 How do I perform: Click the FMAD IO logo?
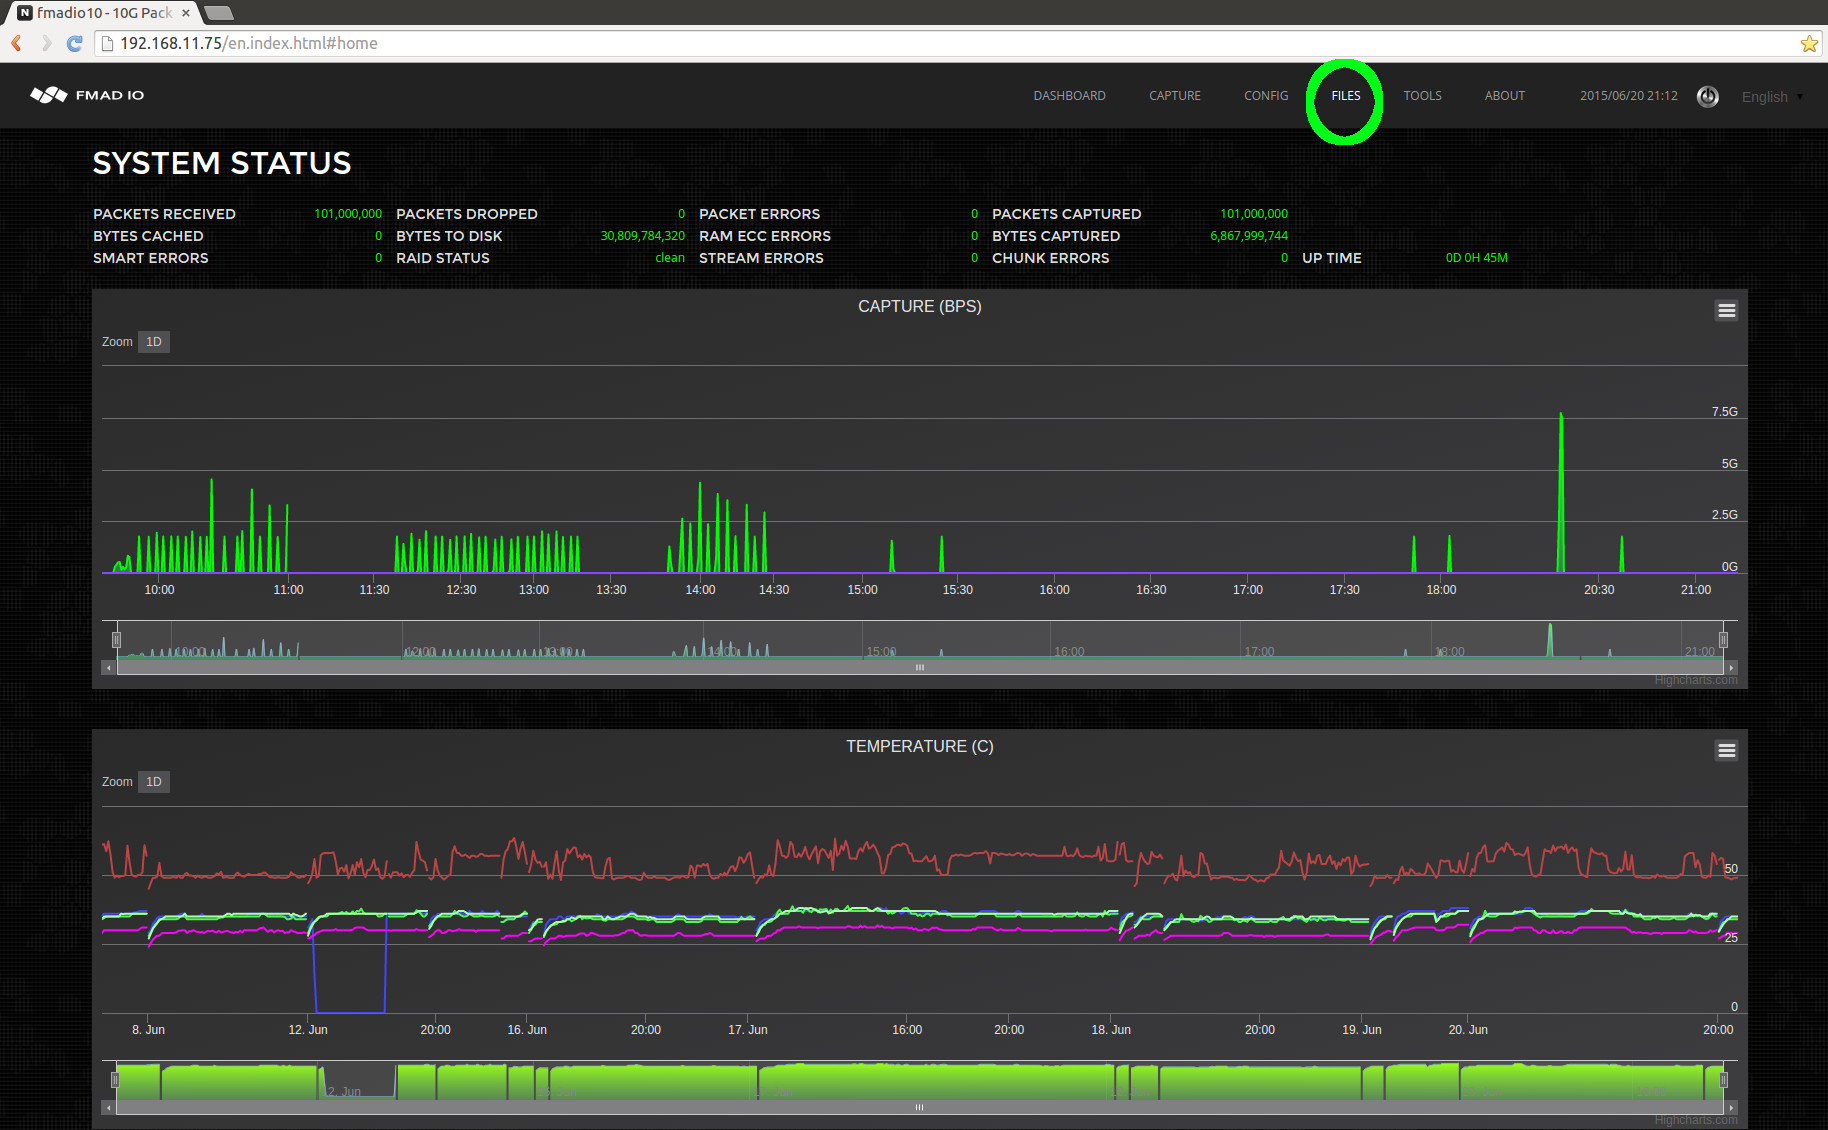pos(86,95)
